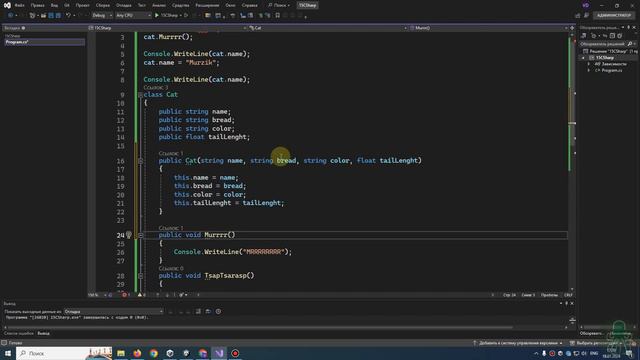This screenshot has width=640, height=360.
Task: Click the Save All icon
Action: point(58,16)
